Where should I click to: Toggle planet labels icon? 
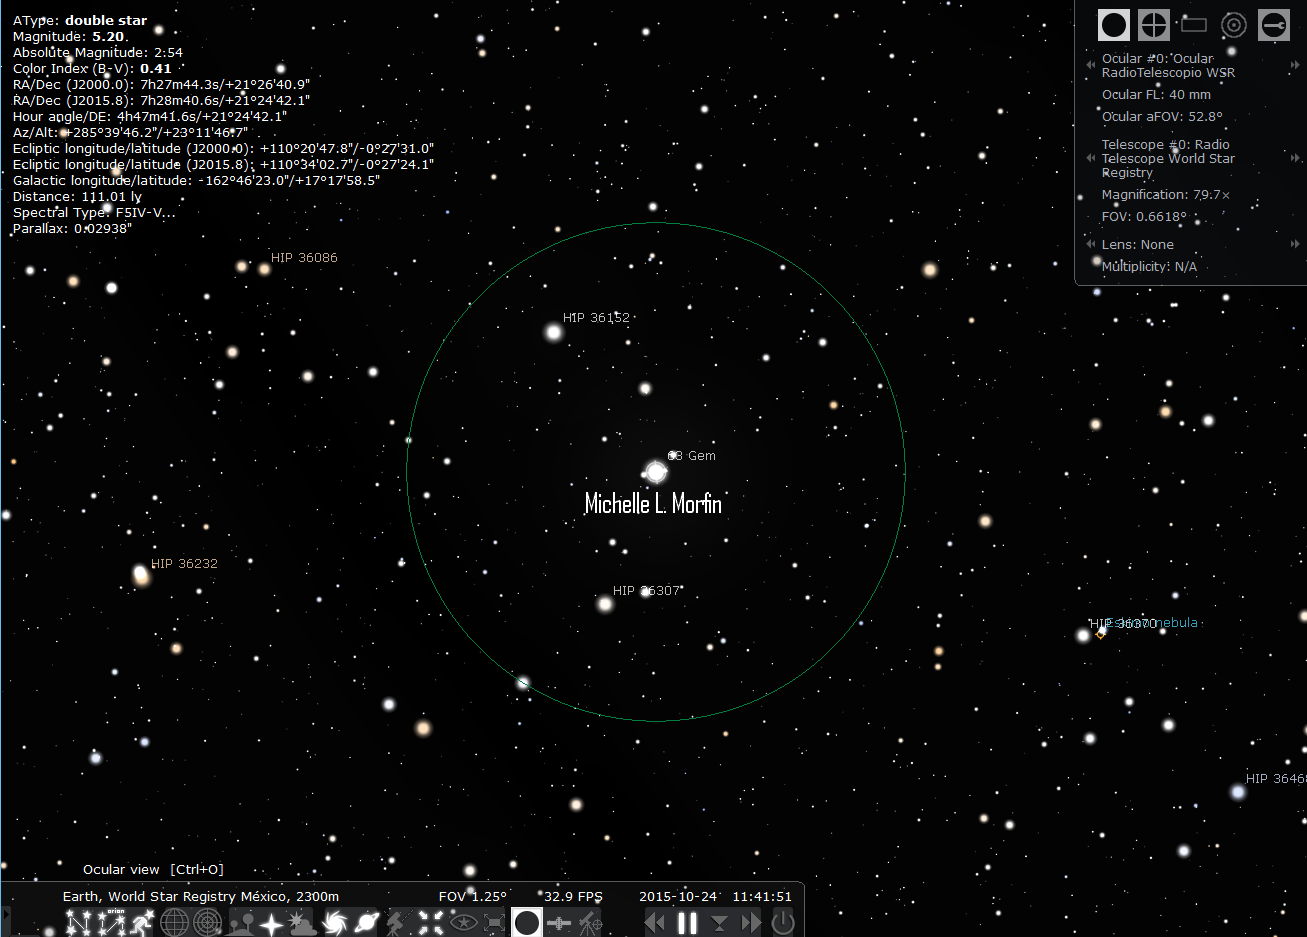(x=366, y=922)
